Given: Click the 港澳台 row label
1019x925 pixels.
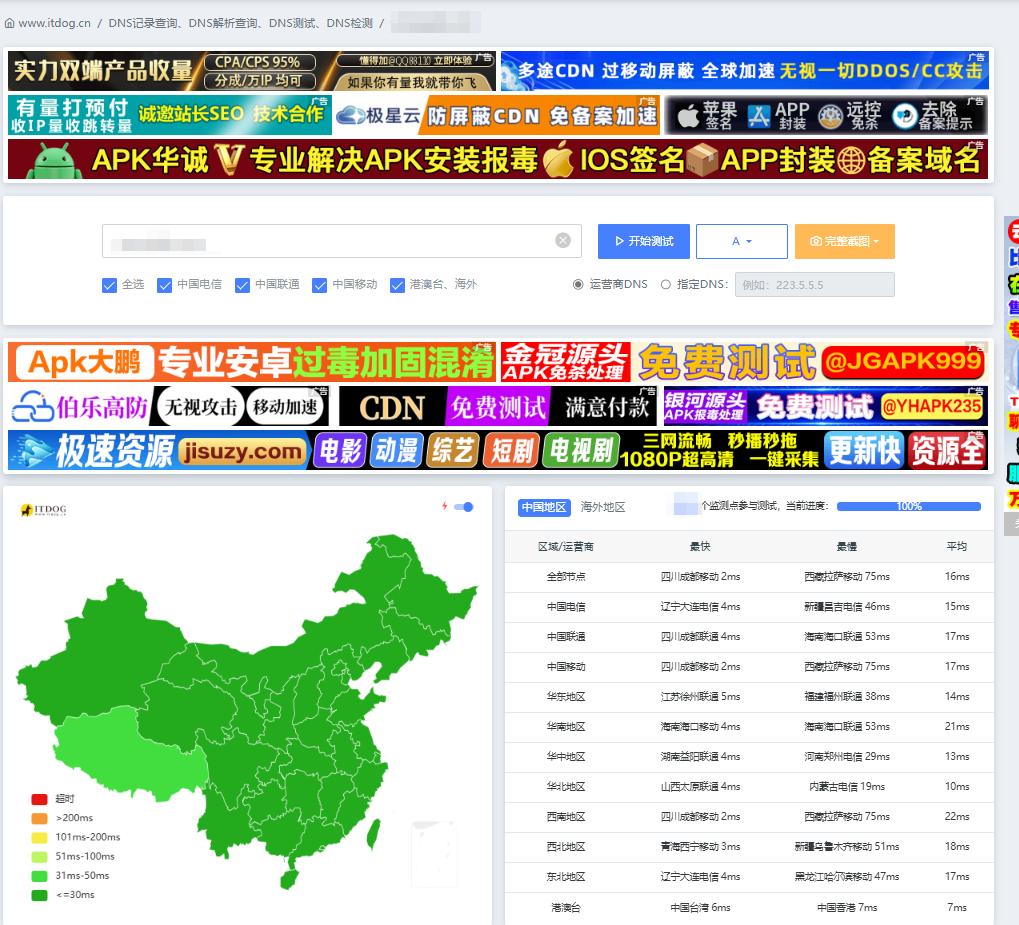Looking at the screenshot, I should (565, 907).
